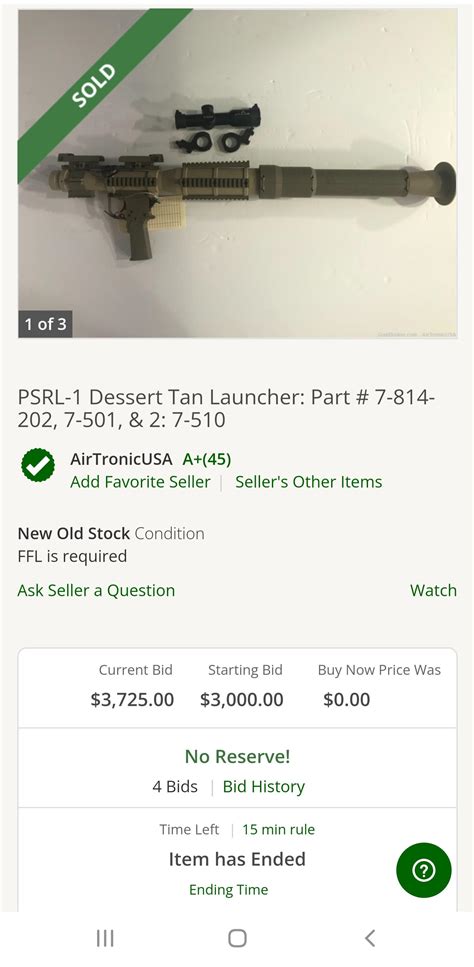Screen dimensions: 474x967
Task: Ask Seller a Question
Action: pyautogui.click(x=96, y=590)
